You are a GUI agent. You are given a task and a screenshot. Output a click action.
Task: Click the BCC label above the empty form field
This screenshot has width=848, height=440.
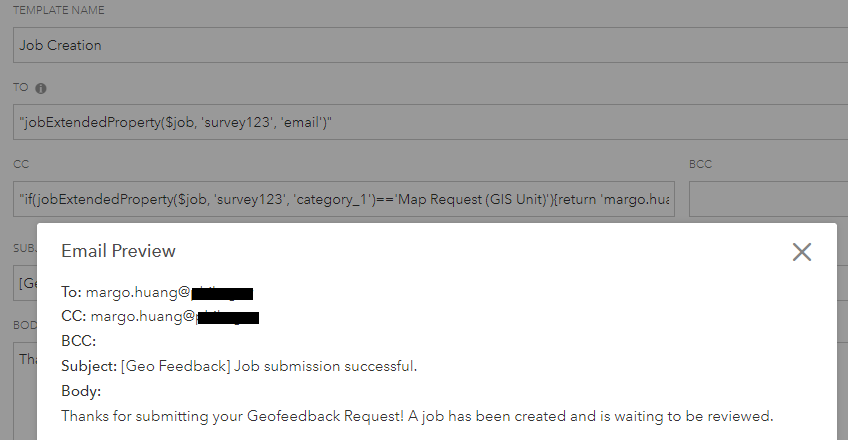point(700,164)
